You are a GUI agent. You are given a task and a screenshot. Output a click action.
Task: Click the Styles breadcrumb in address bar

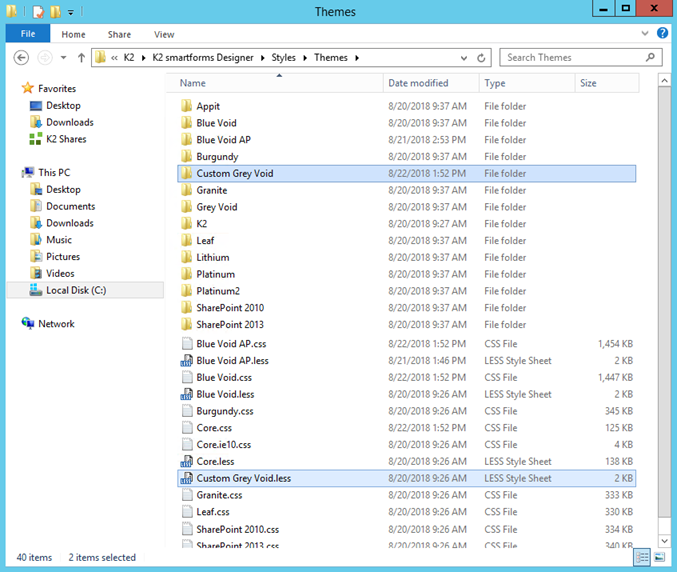pyautogui.click(x=284, y=58)
